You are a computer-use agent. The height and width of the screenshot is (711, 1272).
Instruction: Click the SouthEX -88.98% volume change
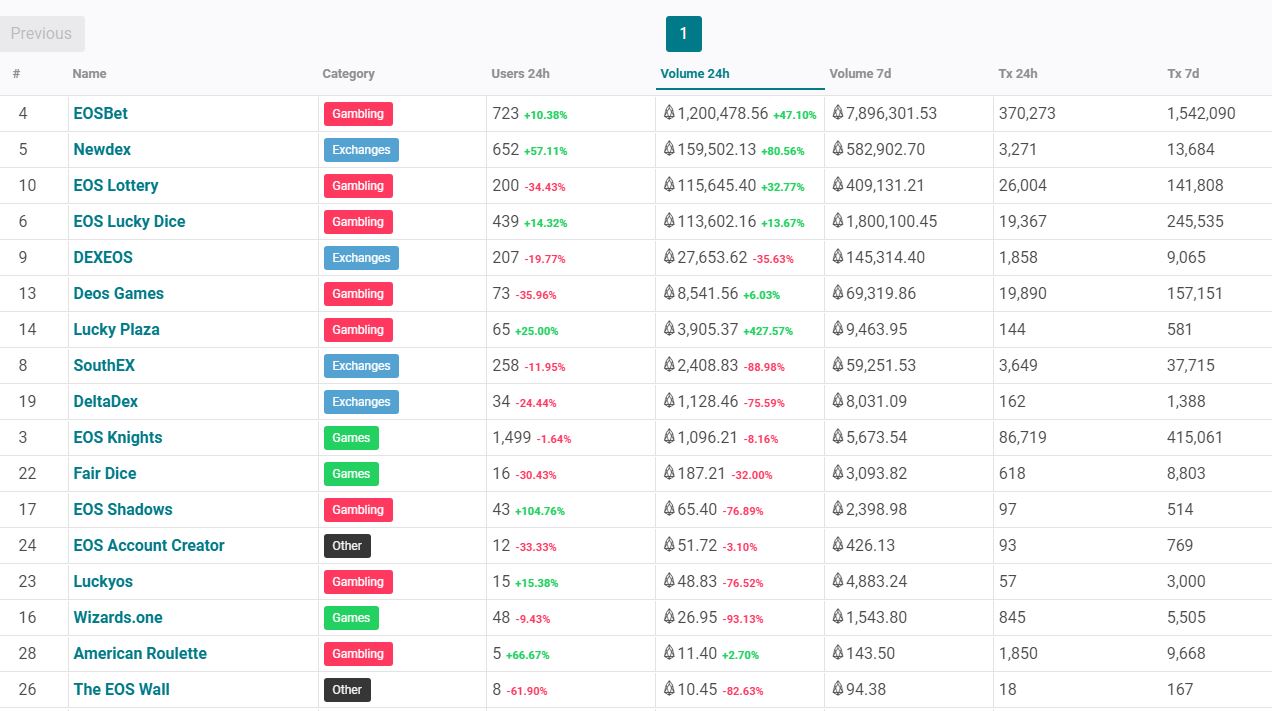764,367
